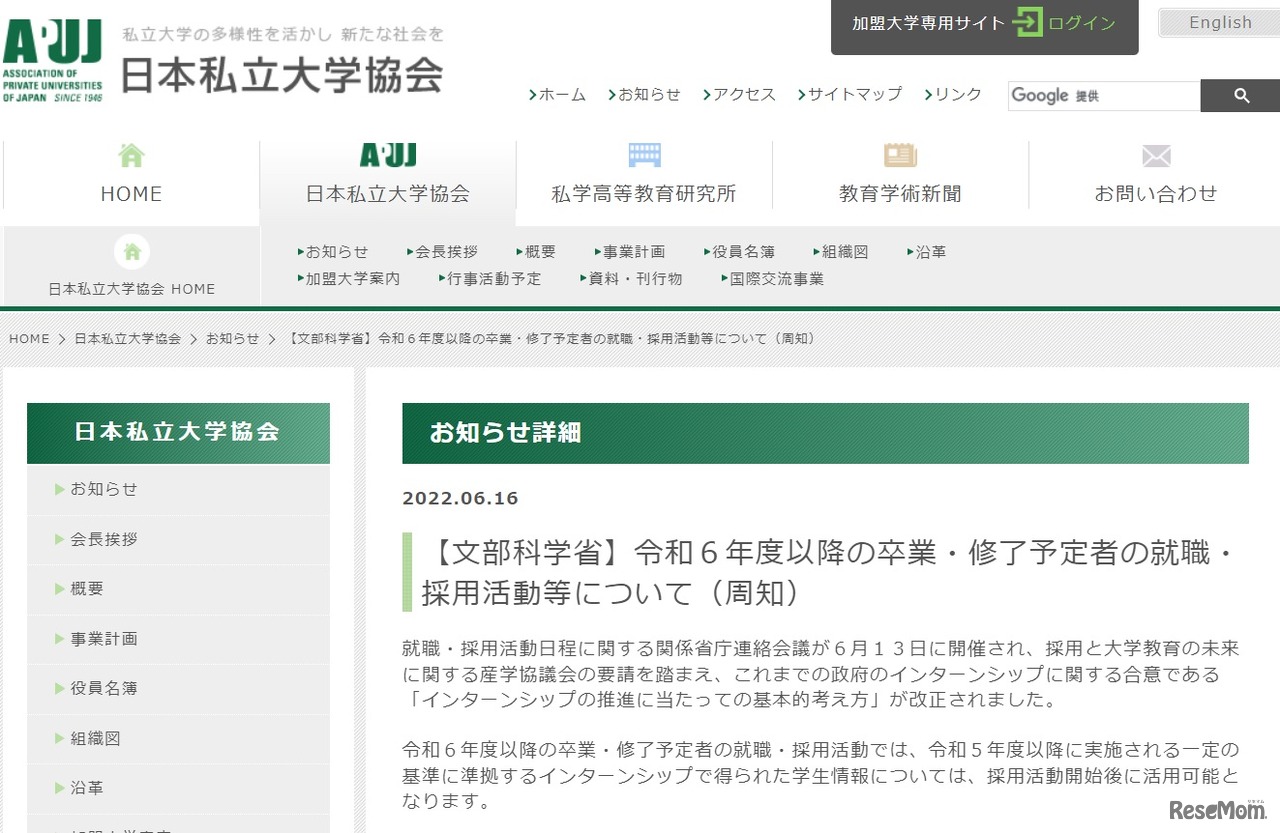Open 事業計画 in the green submenu
1280x833 pixels.
[x=629, y=252]
